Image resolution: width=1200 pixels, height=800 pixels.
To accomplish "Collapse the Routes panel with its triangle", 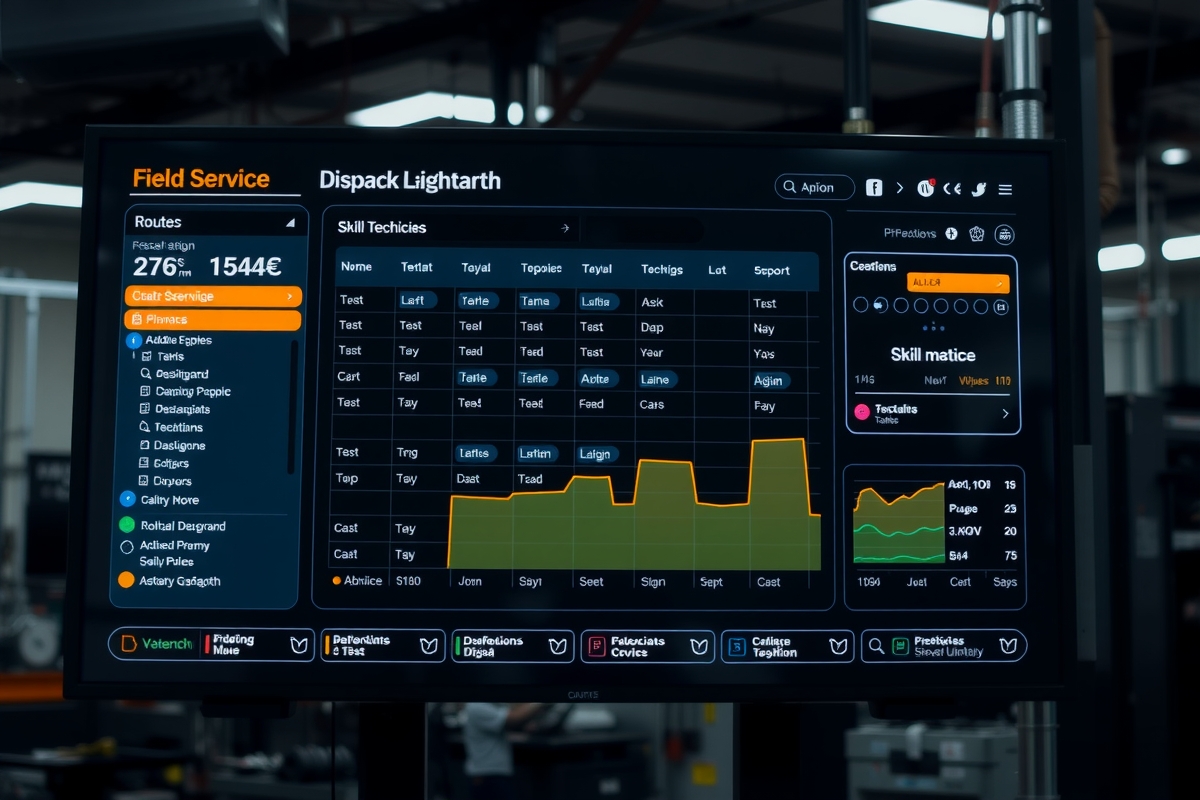I will coord(290,223).
